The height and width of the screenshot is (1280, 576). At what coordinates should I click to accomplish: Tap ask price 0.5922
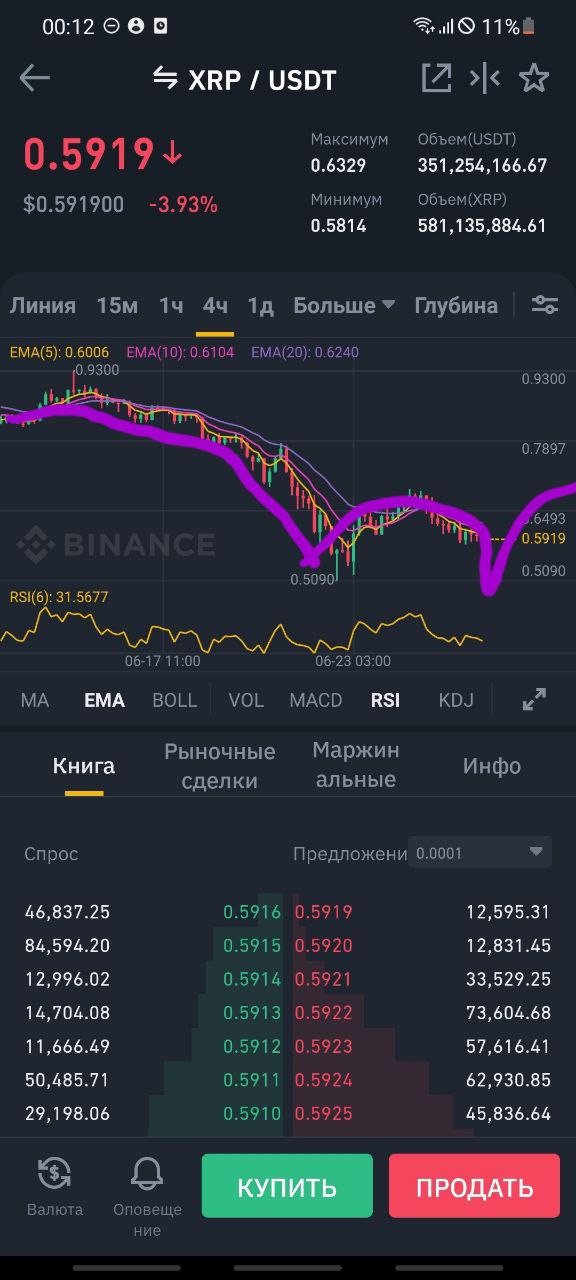323,1013
